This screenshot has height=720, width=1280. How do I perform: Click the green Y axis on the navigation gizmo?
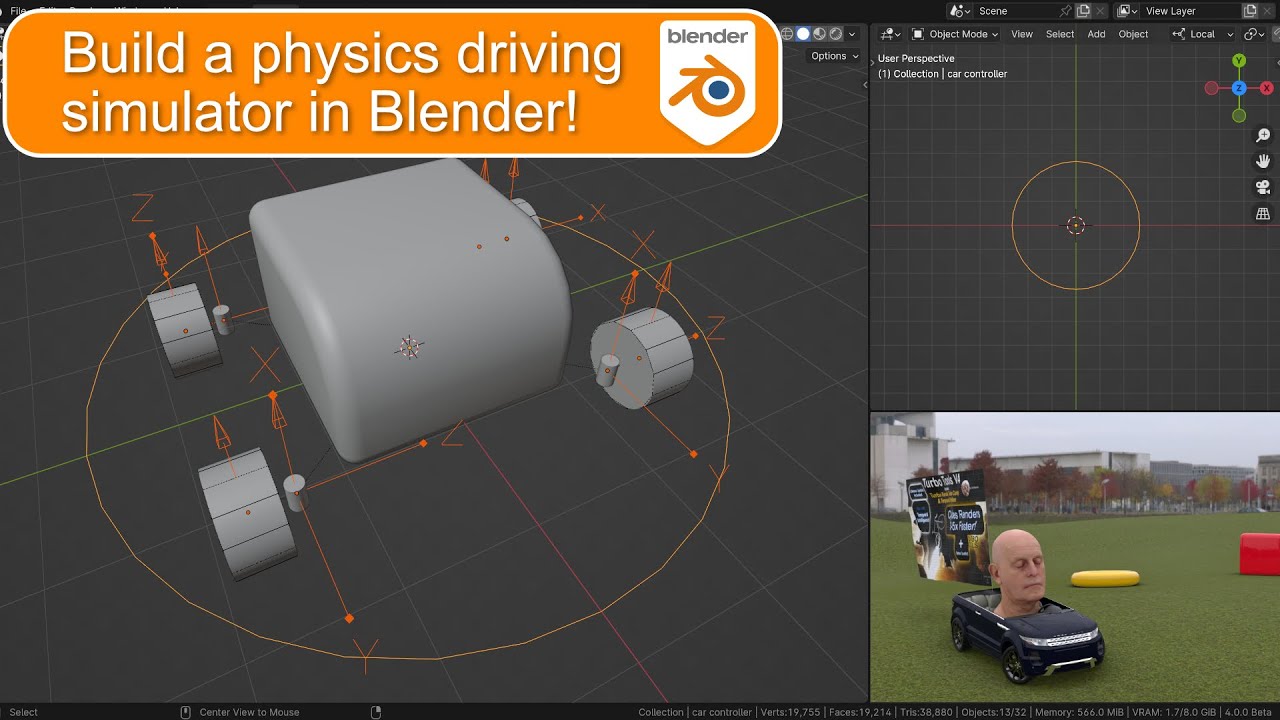click(x=1239, y=61)
